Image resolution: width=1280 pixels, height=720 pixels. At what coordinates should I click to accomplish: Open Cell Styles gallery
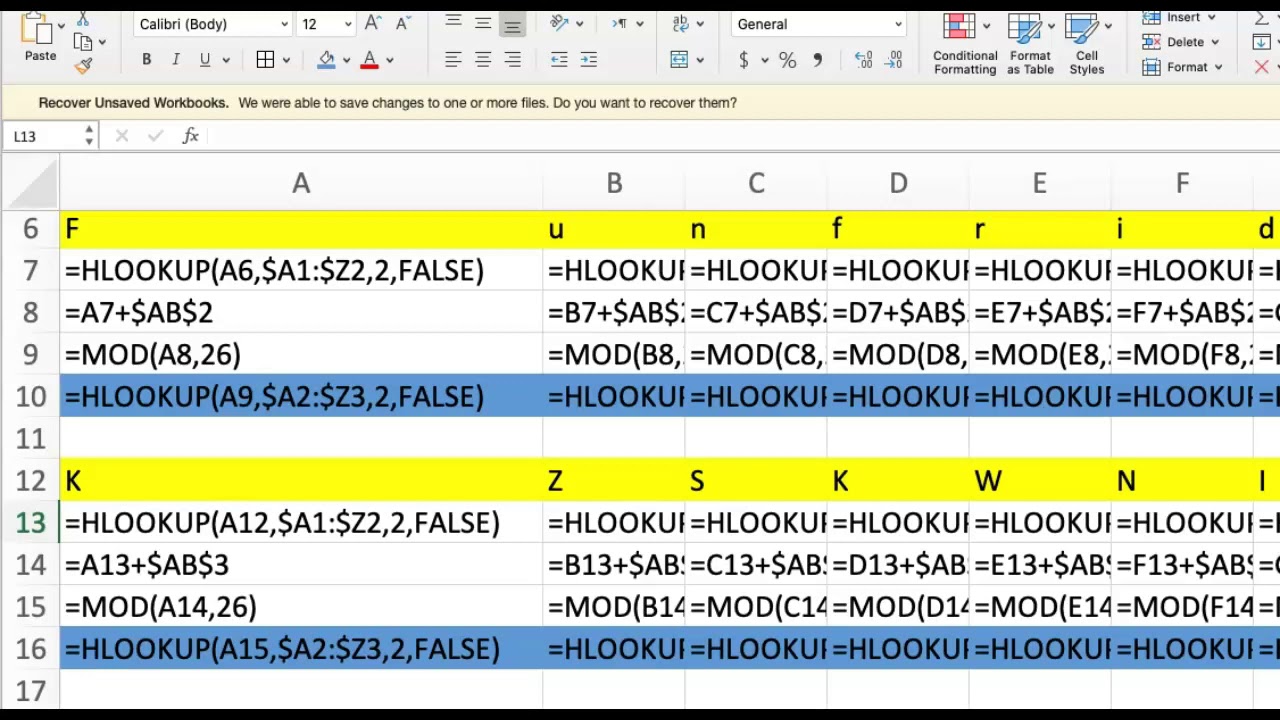tap(1087, 43)
